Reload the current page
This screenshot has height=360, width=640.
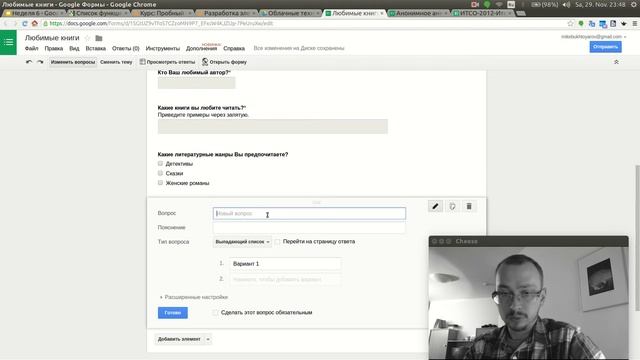pos(25,24)
